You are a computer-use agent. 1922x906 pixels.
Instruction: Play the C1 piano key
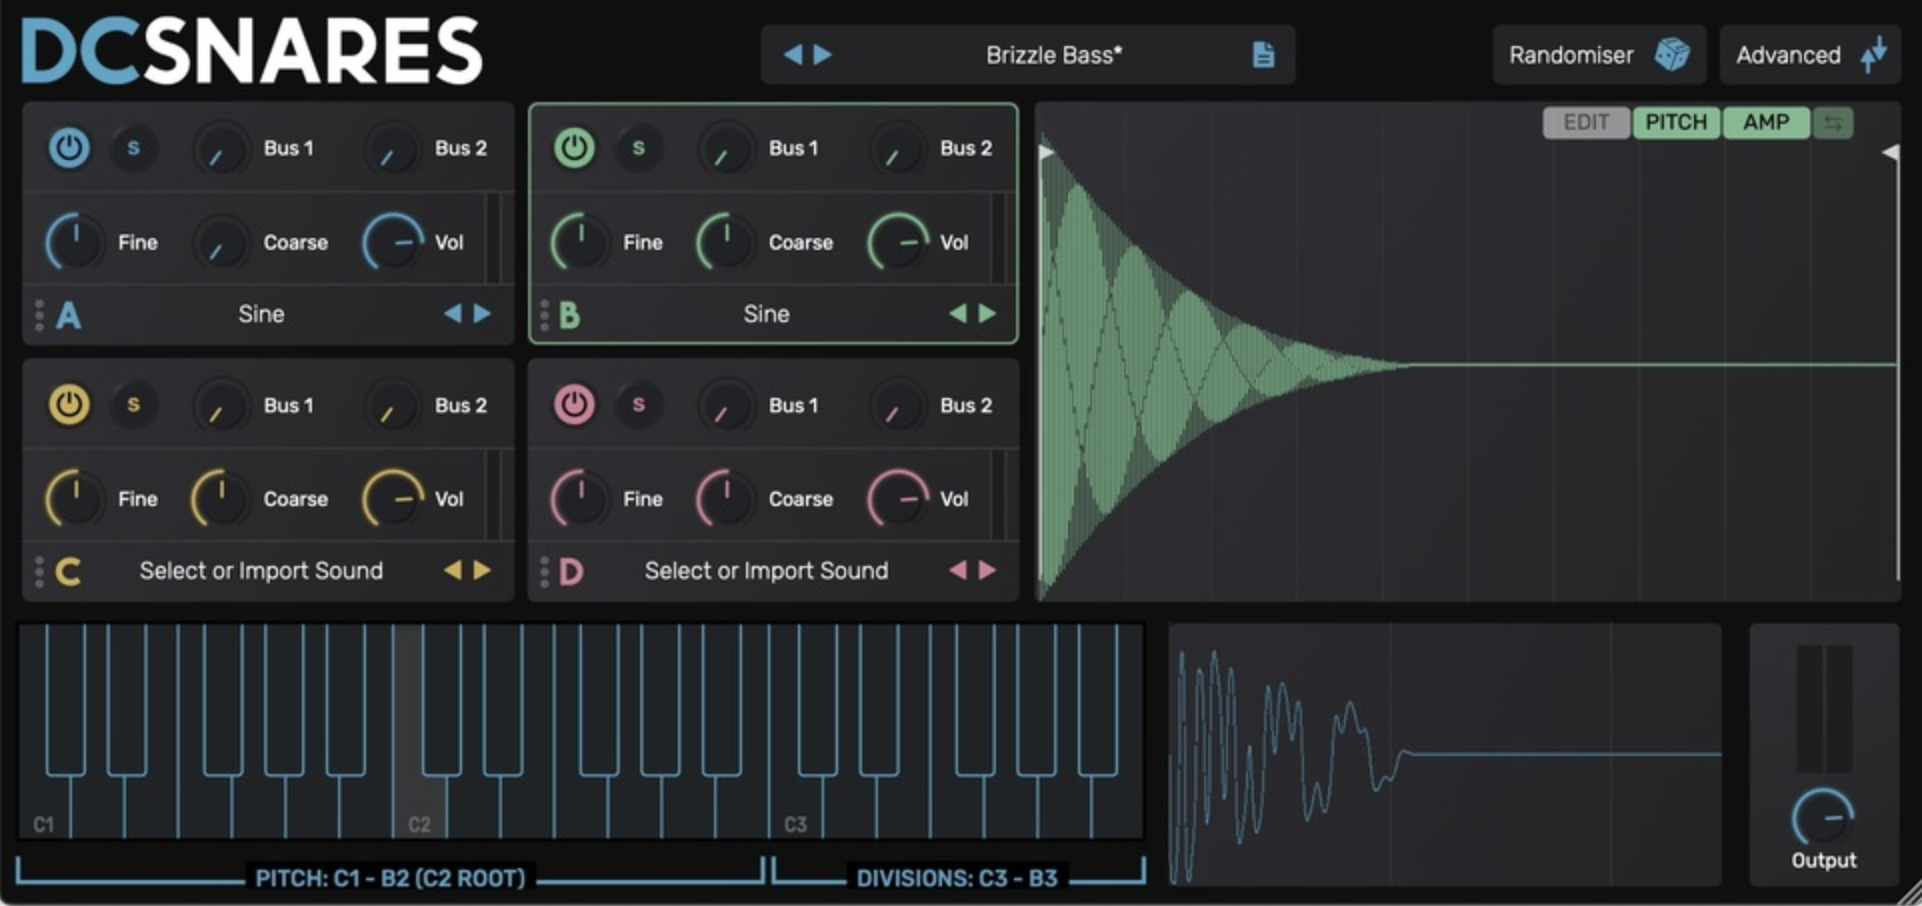click(x=43, y=806)
